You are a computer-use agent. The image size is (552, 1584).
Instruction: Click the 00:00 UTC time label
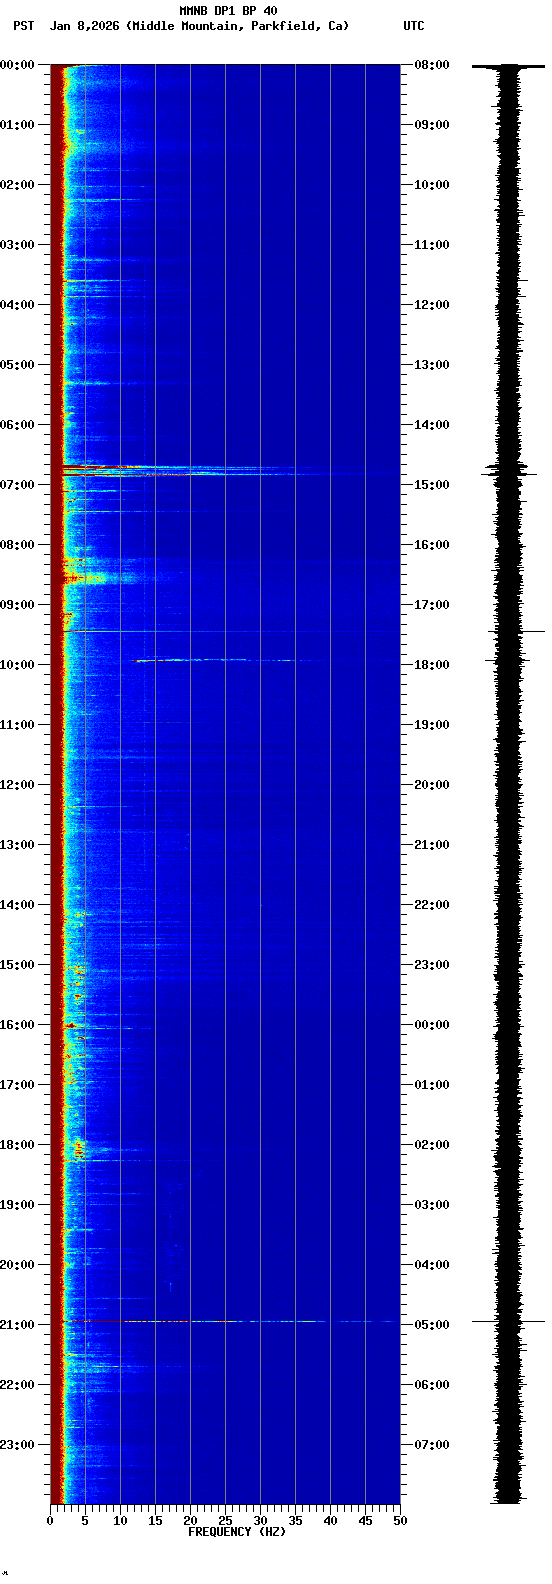click(432, 1025)
